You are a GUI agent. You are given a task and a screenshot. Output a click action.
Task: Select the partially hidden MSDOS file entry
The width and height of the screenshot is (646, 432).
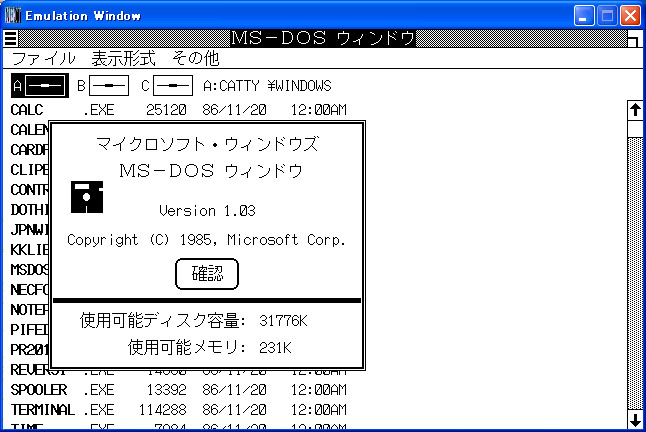tap(29, 270)
